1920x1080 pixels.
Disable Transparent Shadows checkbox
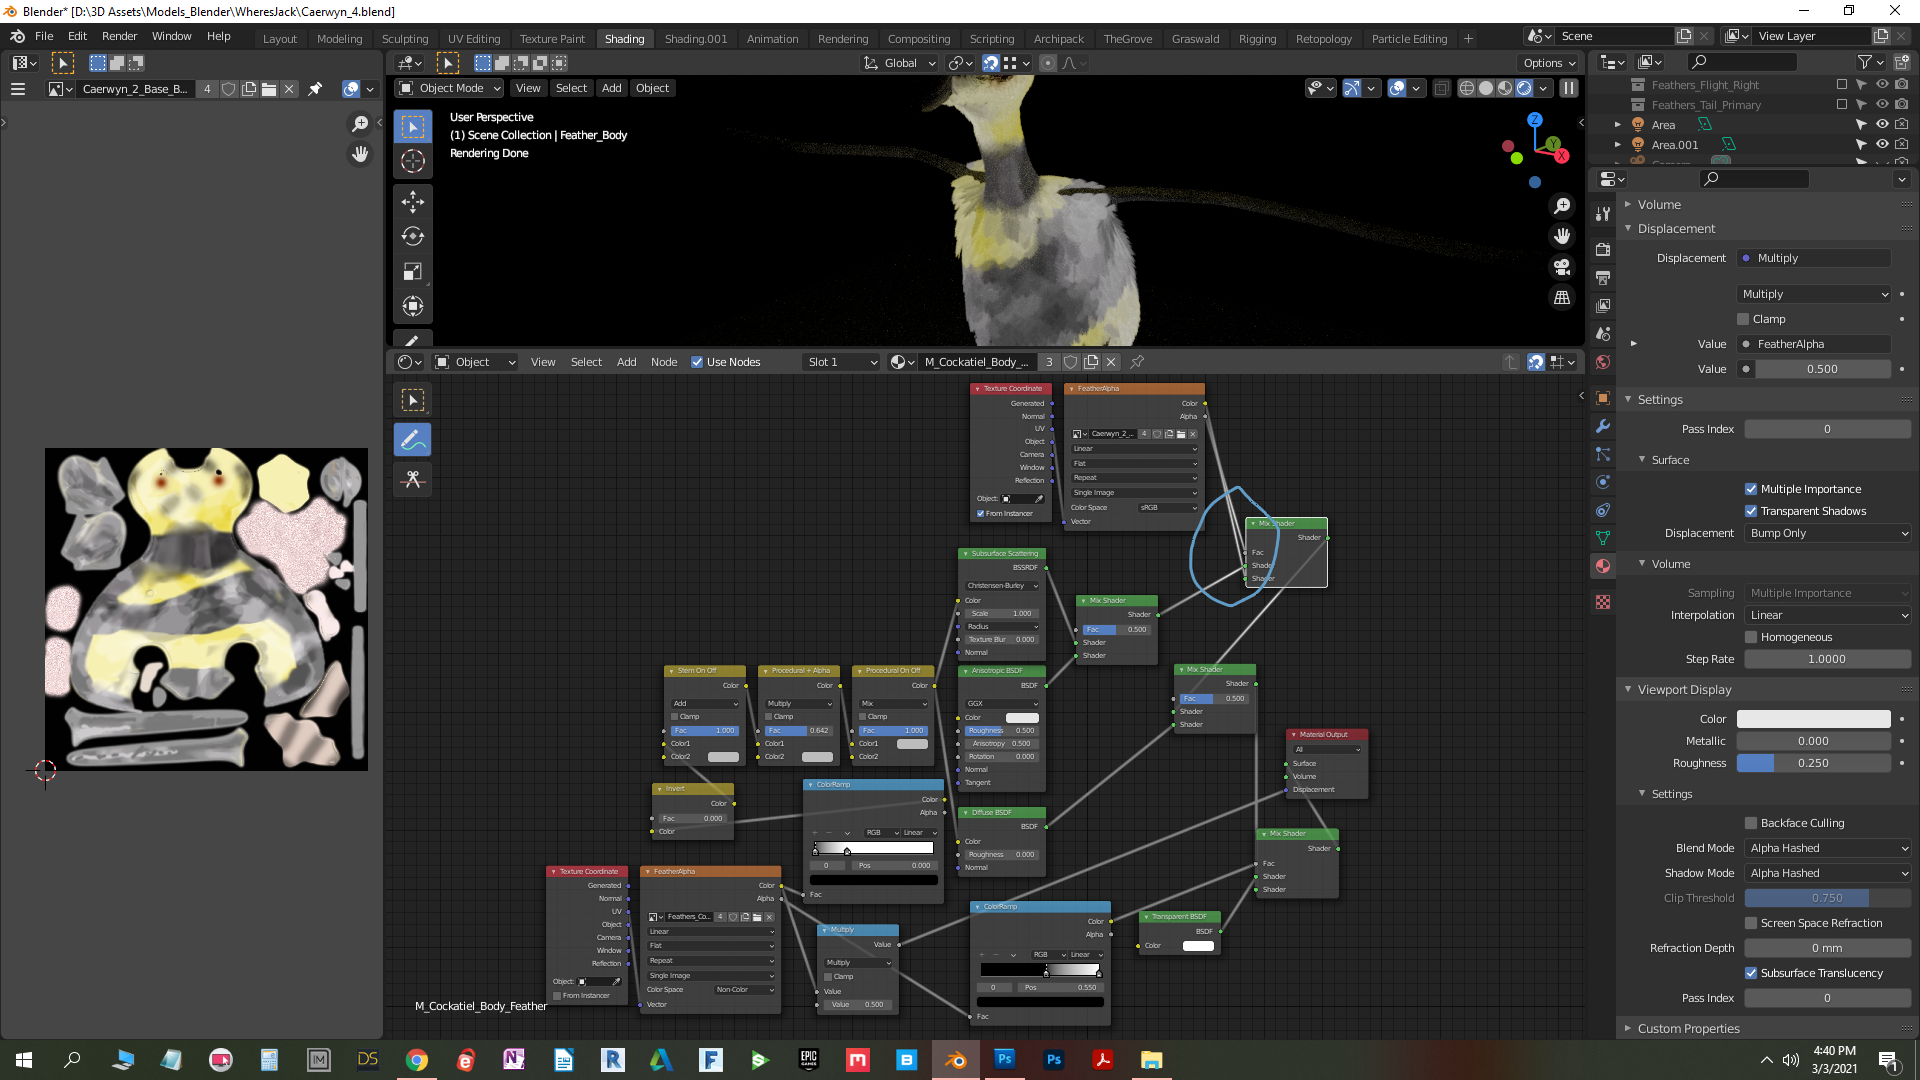[x=1751, y=511]
